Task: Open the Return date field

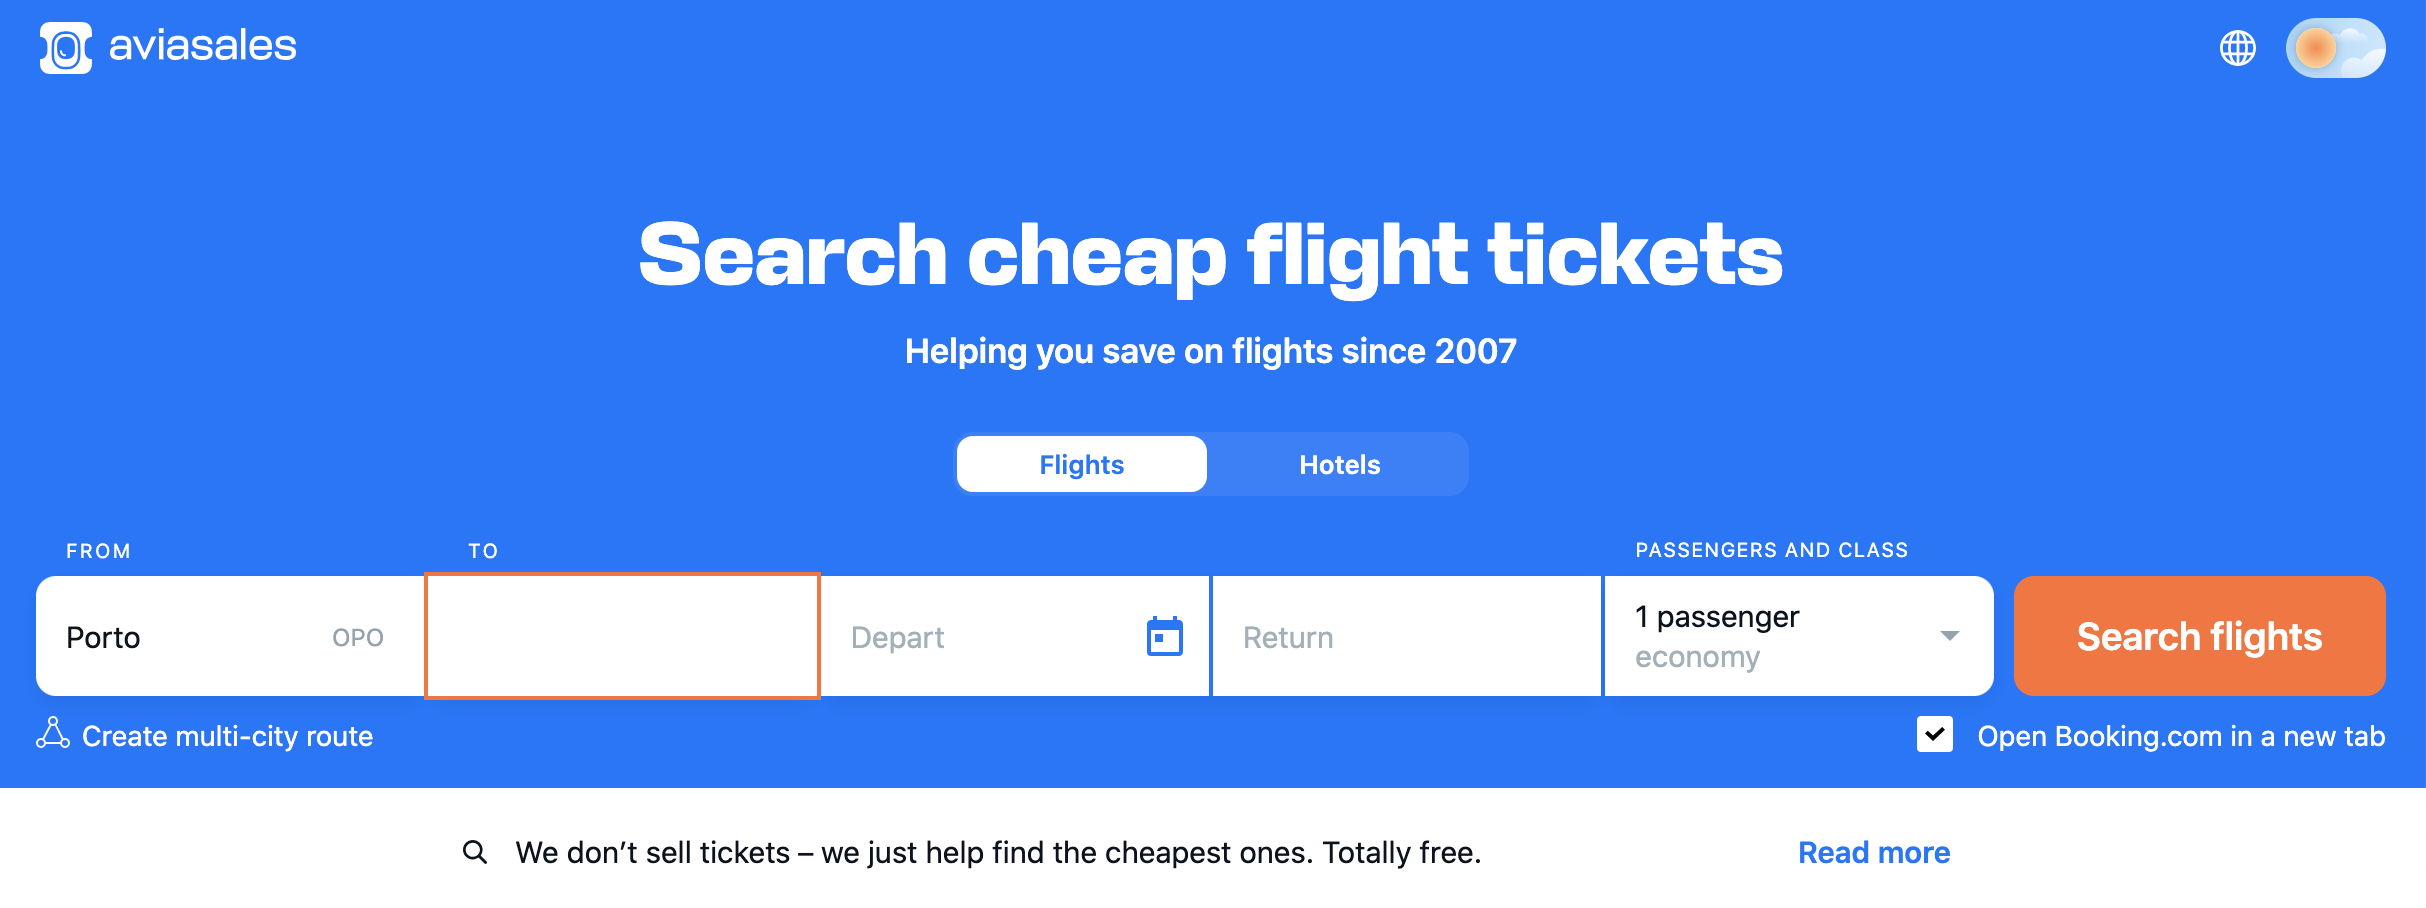Action: coord(1407,636)
